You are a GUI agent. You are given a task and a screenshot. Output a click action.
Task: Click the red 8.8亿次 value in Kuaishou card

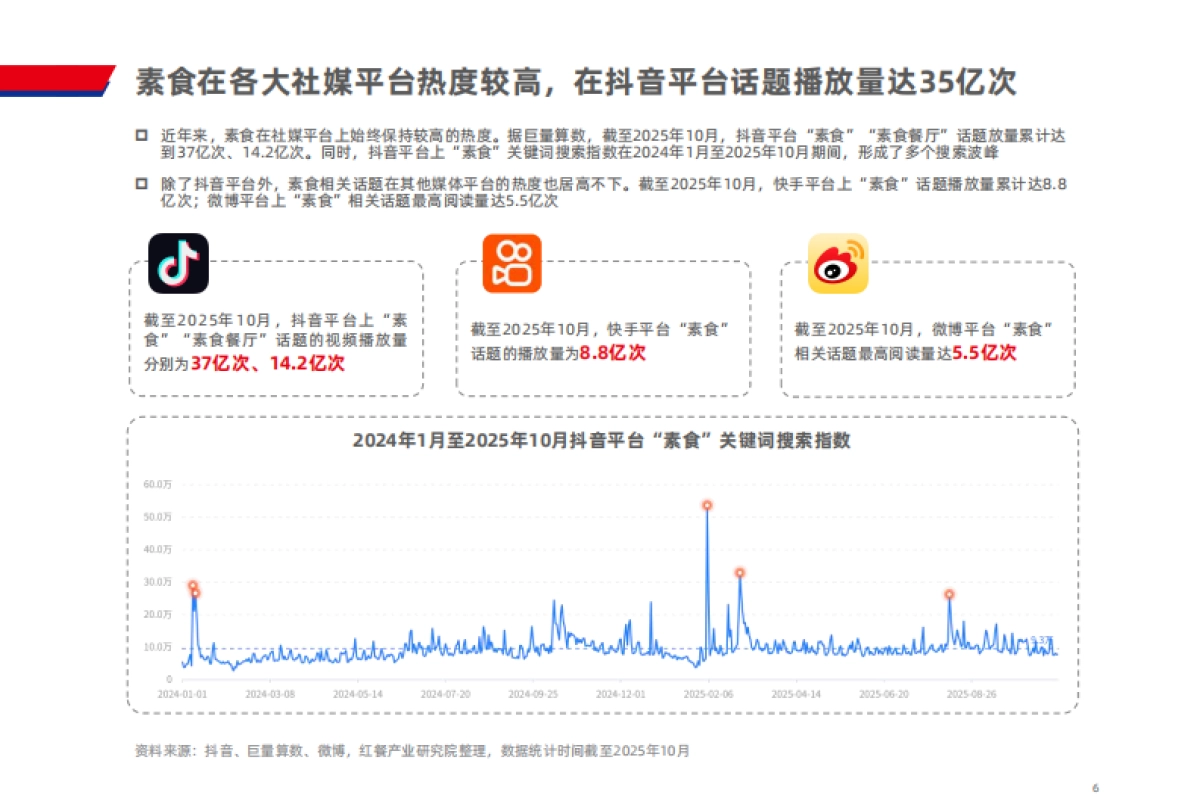[x=611, y=354]
